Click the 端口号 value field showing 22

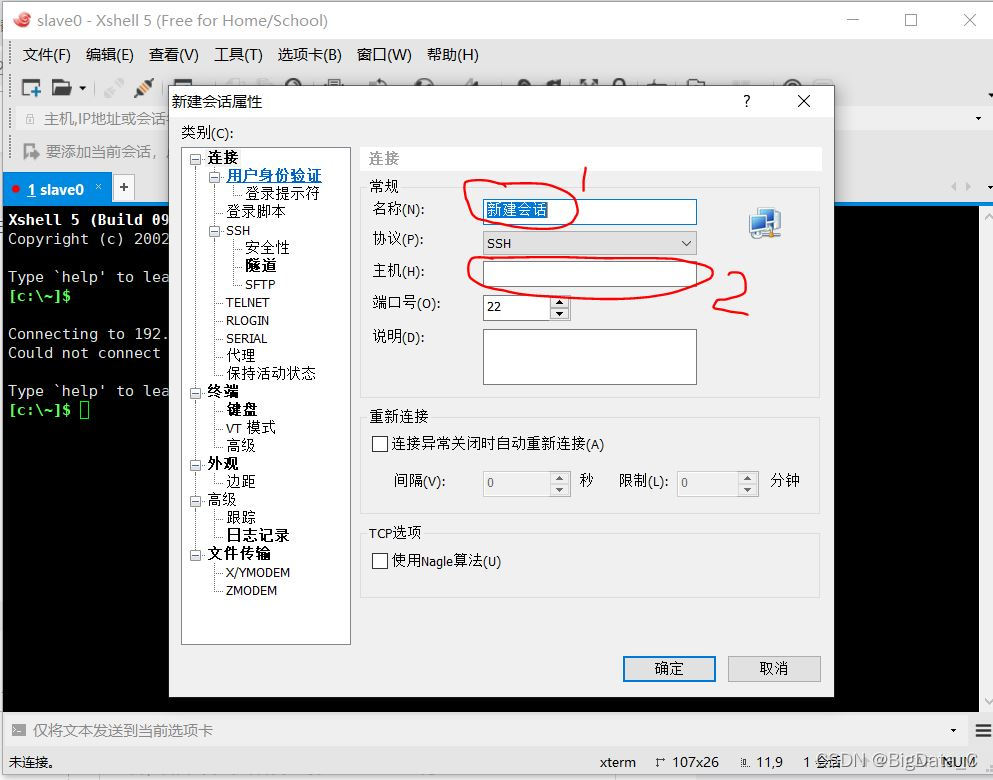click(x=517, y=307)
